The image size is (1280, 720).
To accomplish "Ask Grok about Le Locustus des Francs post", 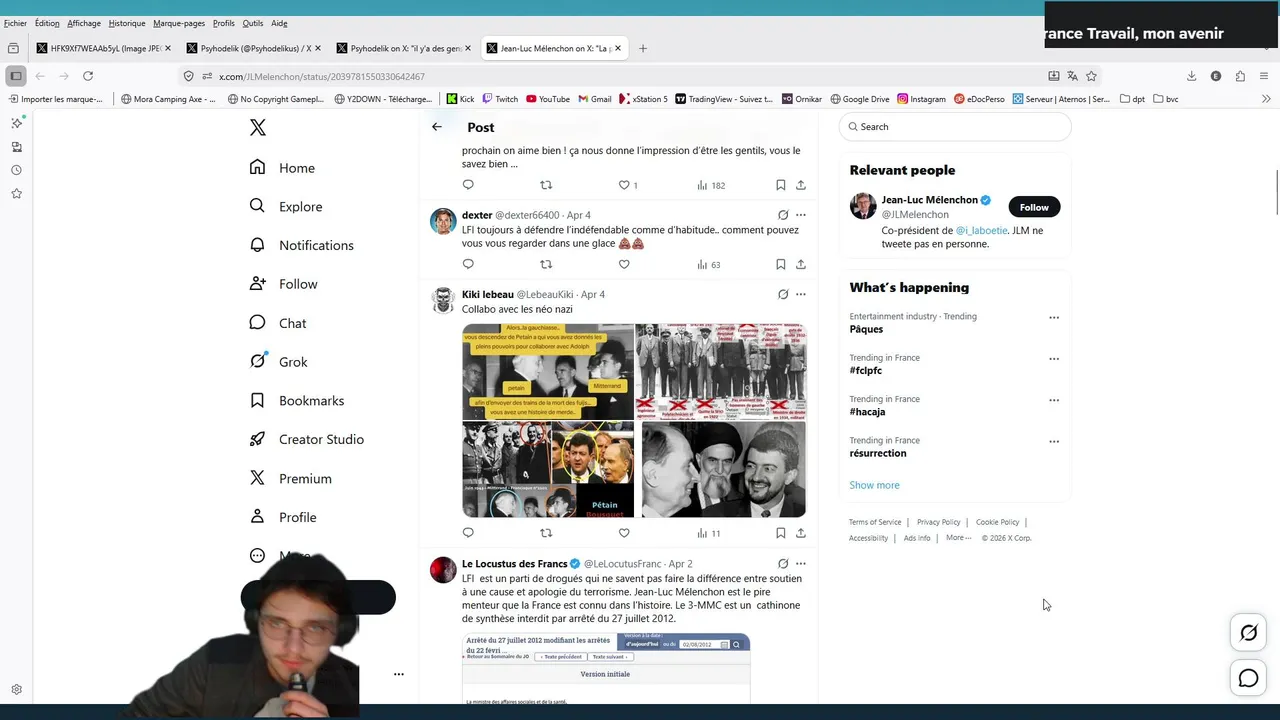I will click(783, 563).
